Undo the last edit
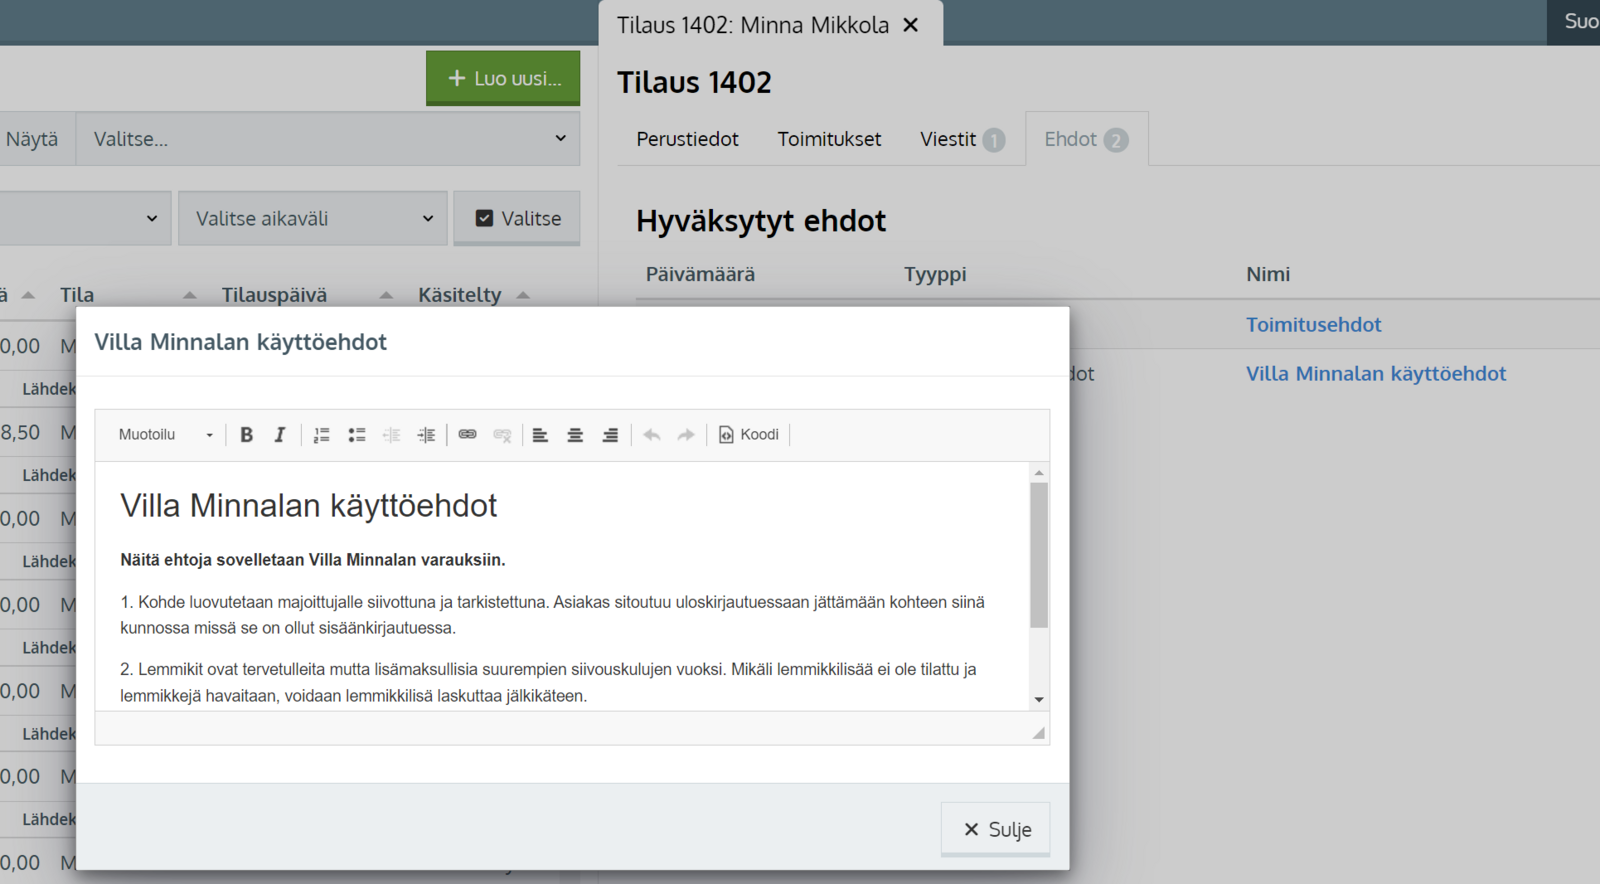 pyautogui.click(x=652, y=435)
